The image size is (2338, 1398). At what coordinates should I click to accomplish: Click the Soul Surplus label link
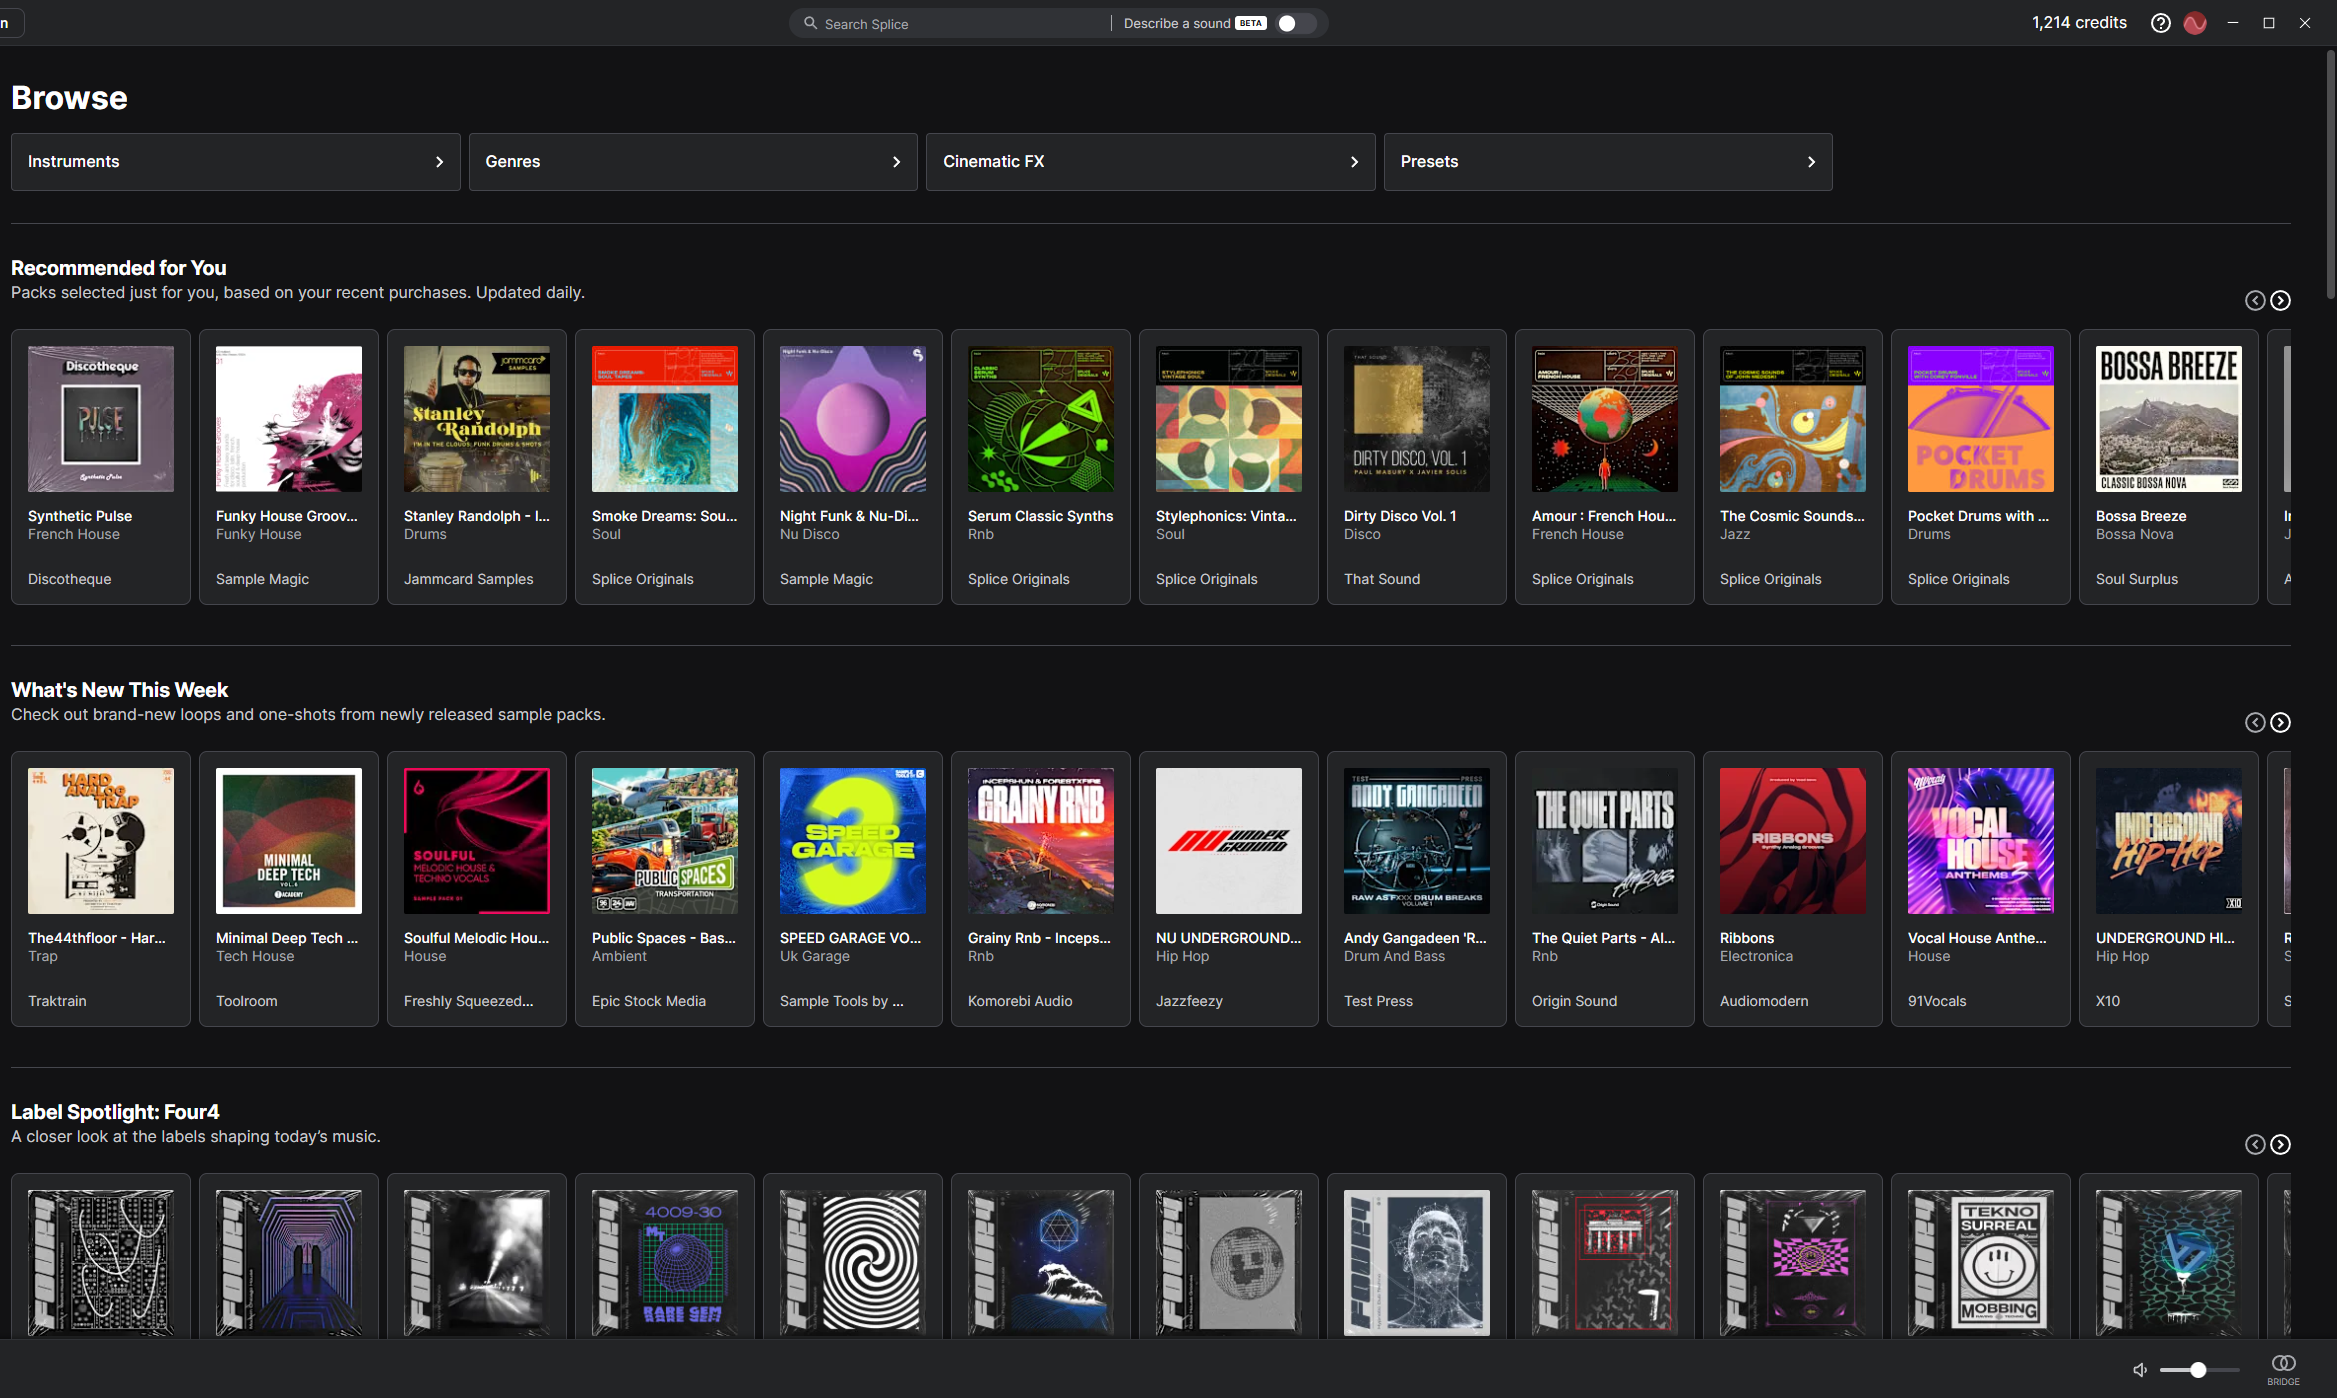click(x=2137, y=579)
